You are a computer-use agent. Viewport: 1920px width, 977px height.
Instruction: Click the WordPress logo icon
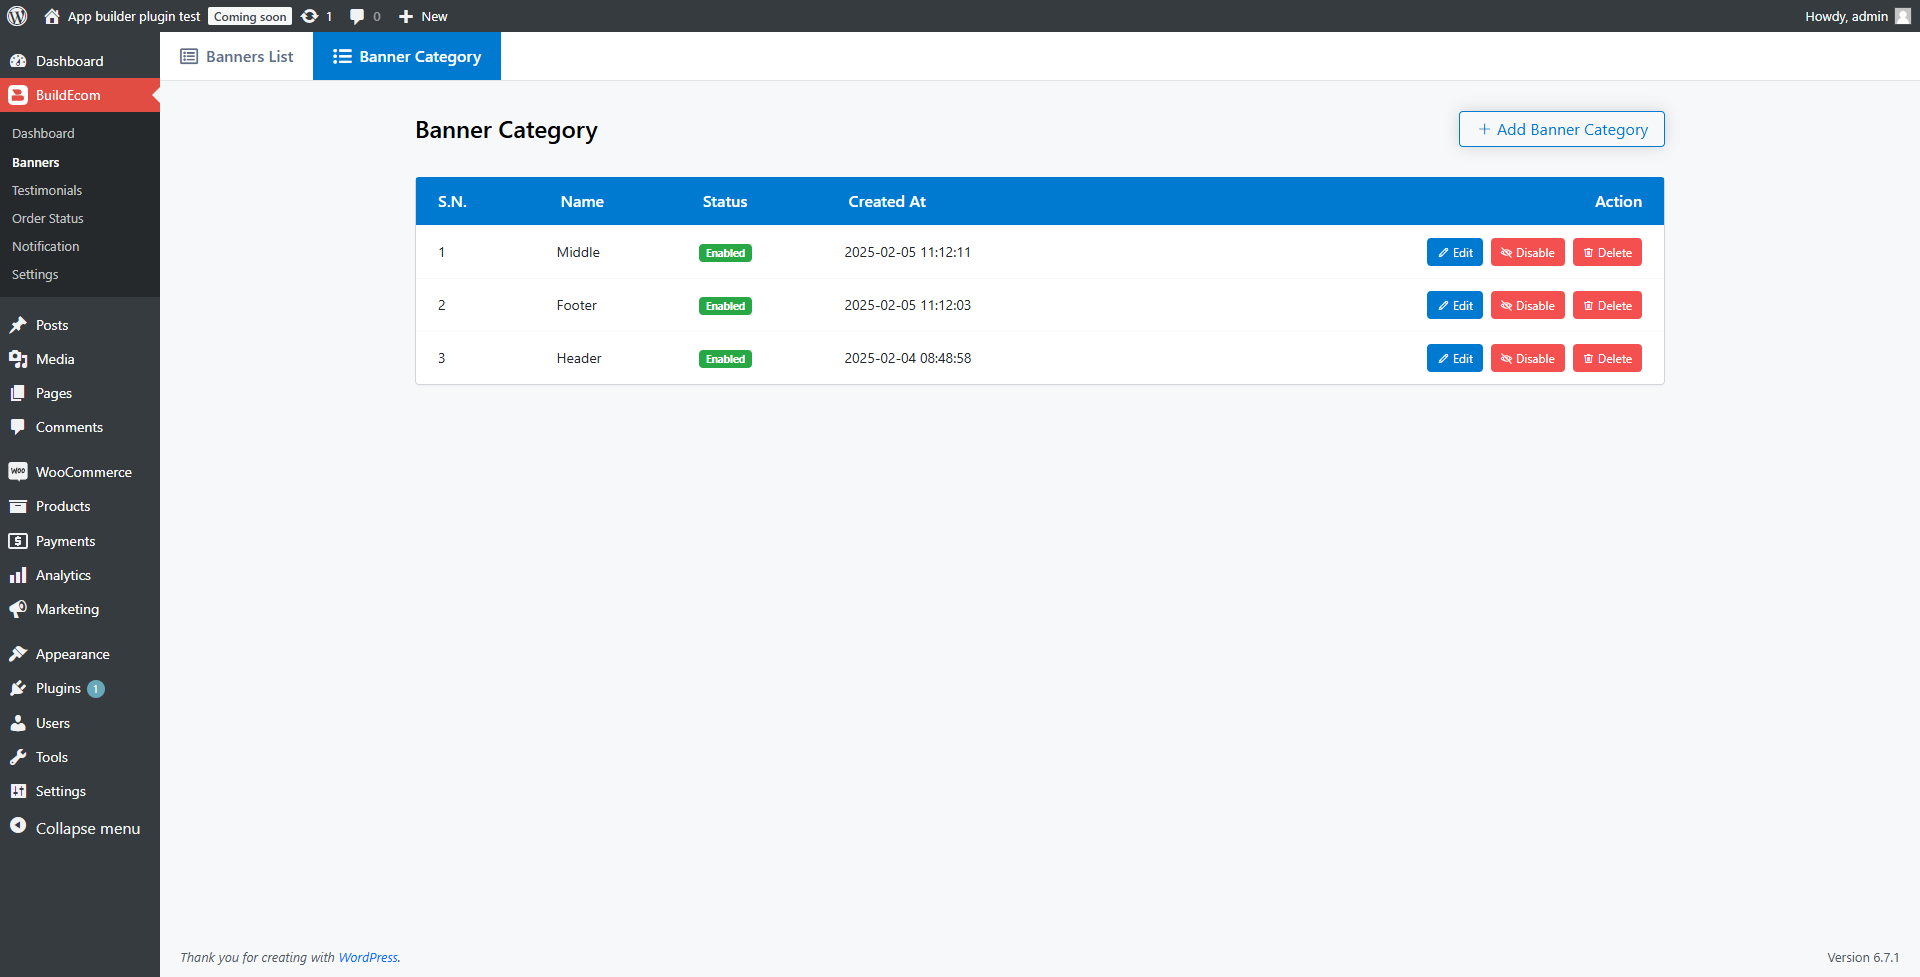point(17,16)
